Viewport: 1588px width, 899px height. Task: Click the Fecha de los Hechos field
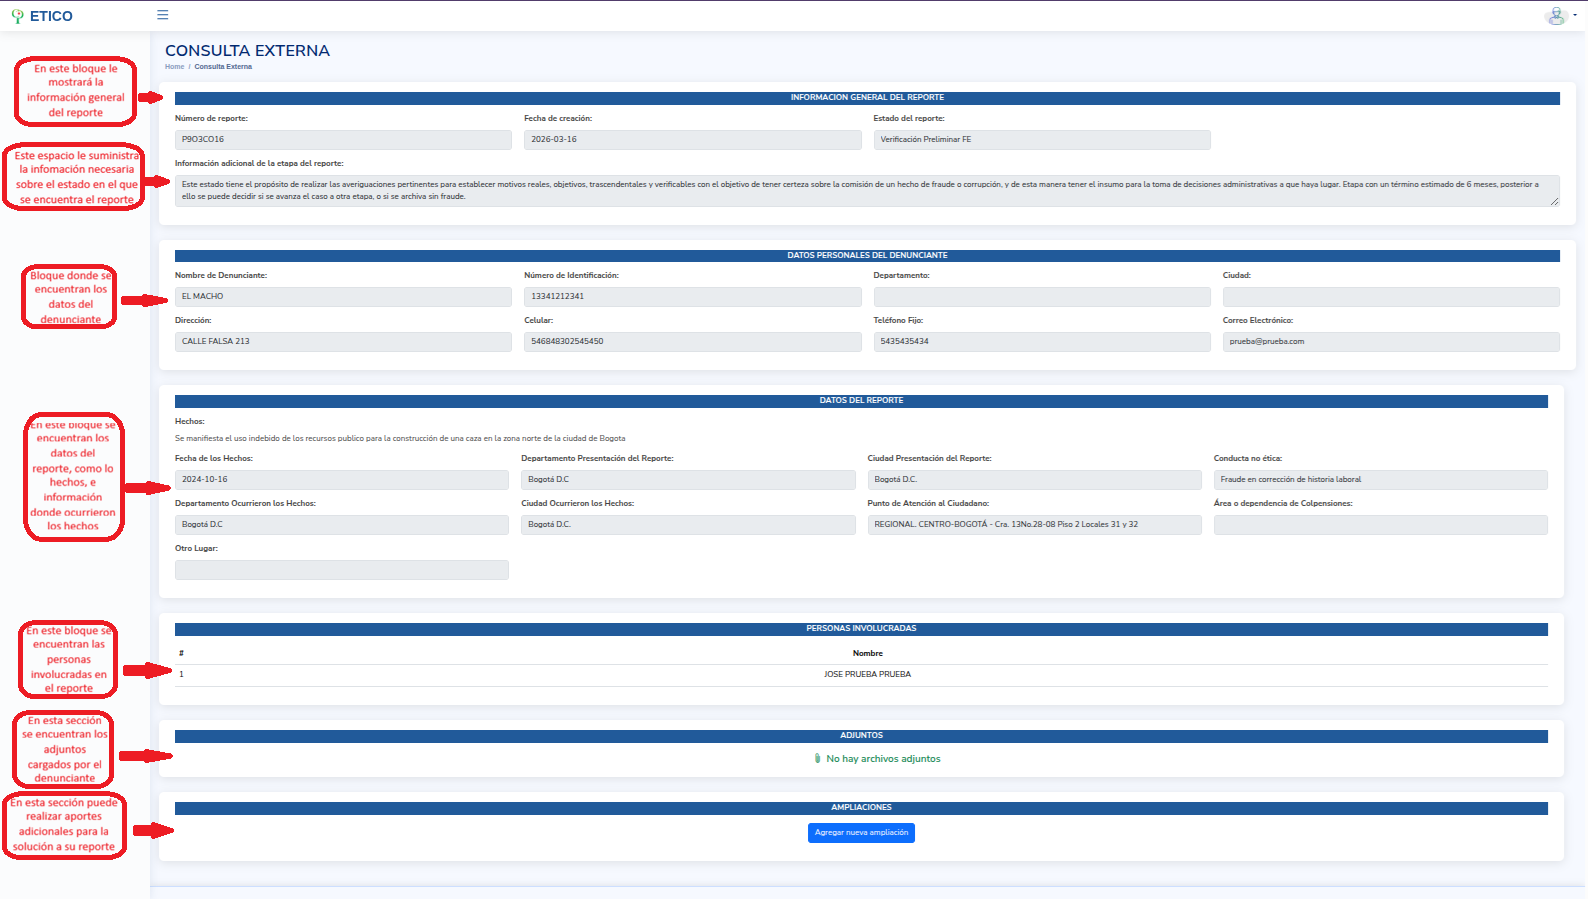[341, 480]
